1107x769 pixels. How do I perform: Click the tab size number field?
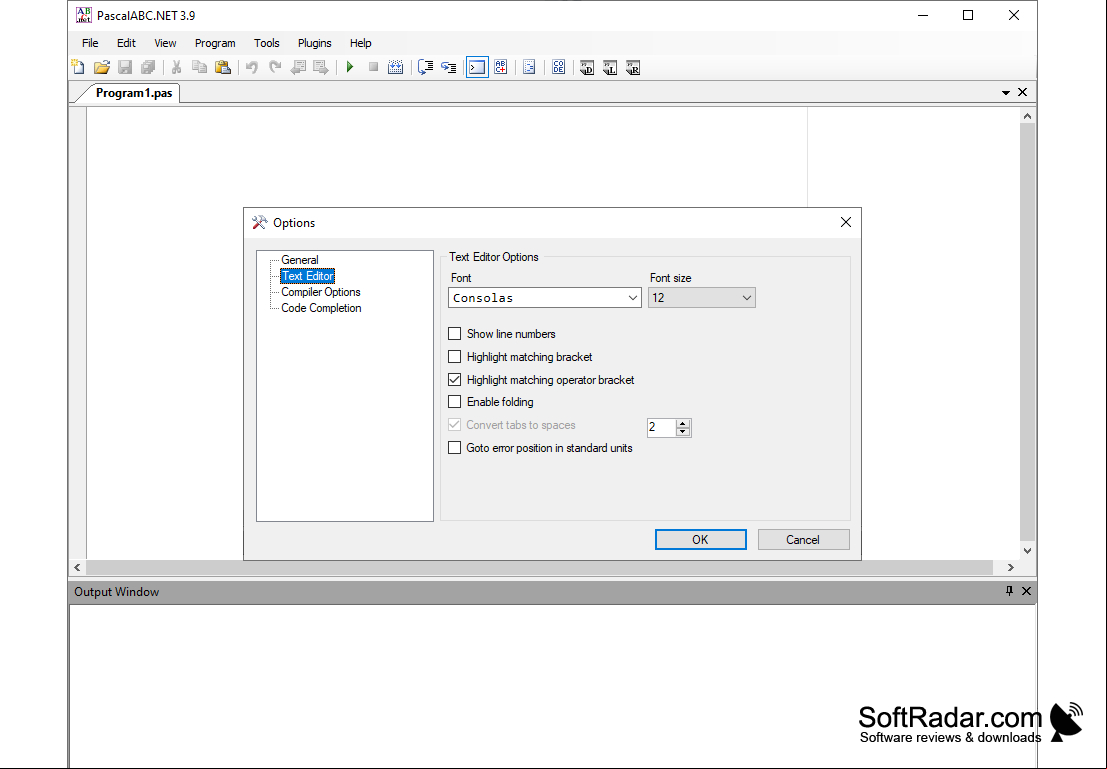pos(662,427)
